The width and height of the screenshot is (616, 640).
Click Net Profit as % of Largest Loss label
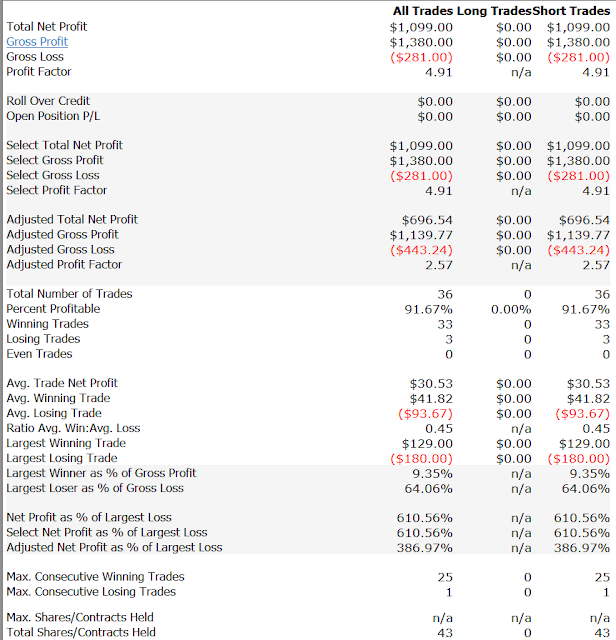tap(89, 518)
